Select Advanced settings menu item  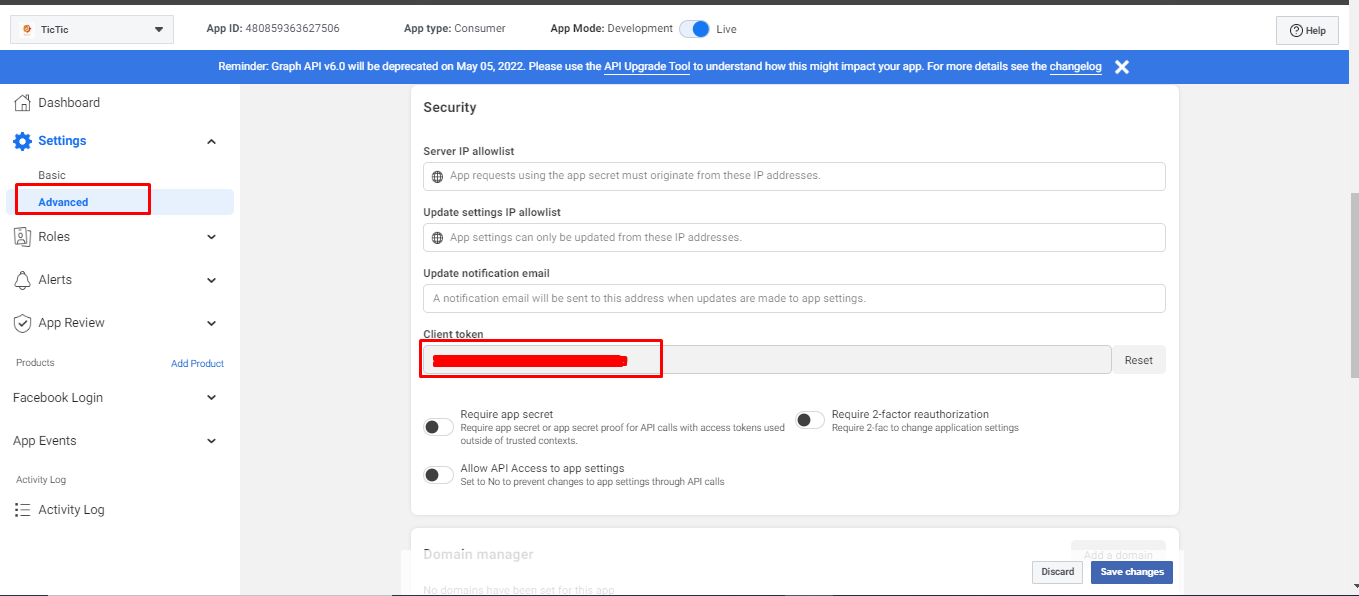tap(64, 202)
